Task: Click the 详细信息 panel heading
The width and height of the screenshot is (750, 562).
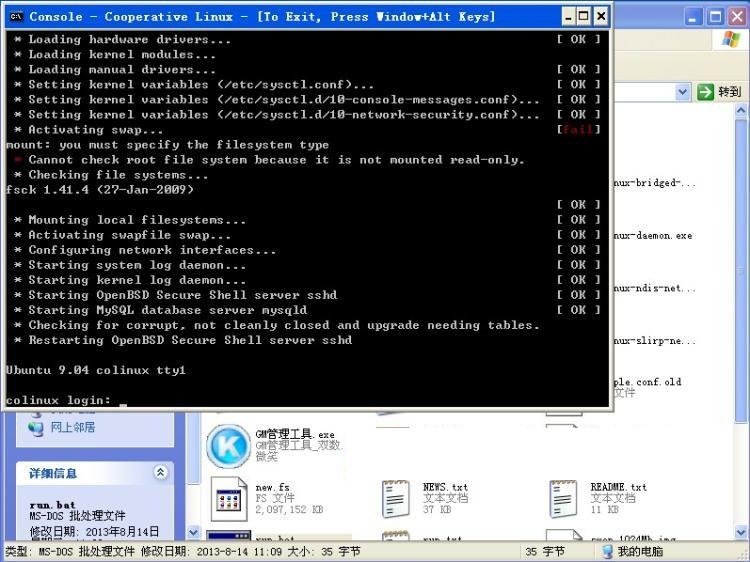Action: (53, 474)
